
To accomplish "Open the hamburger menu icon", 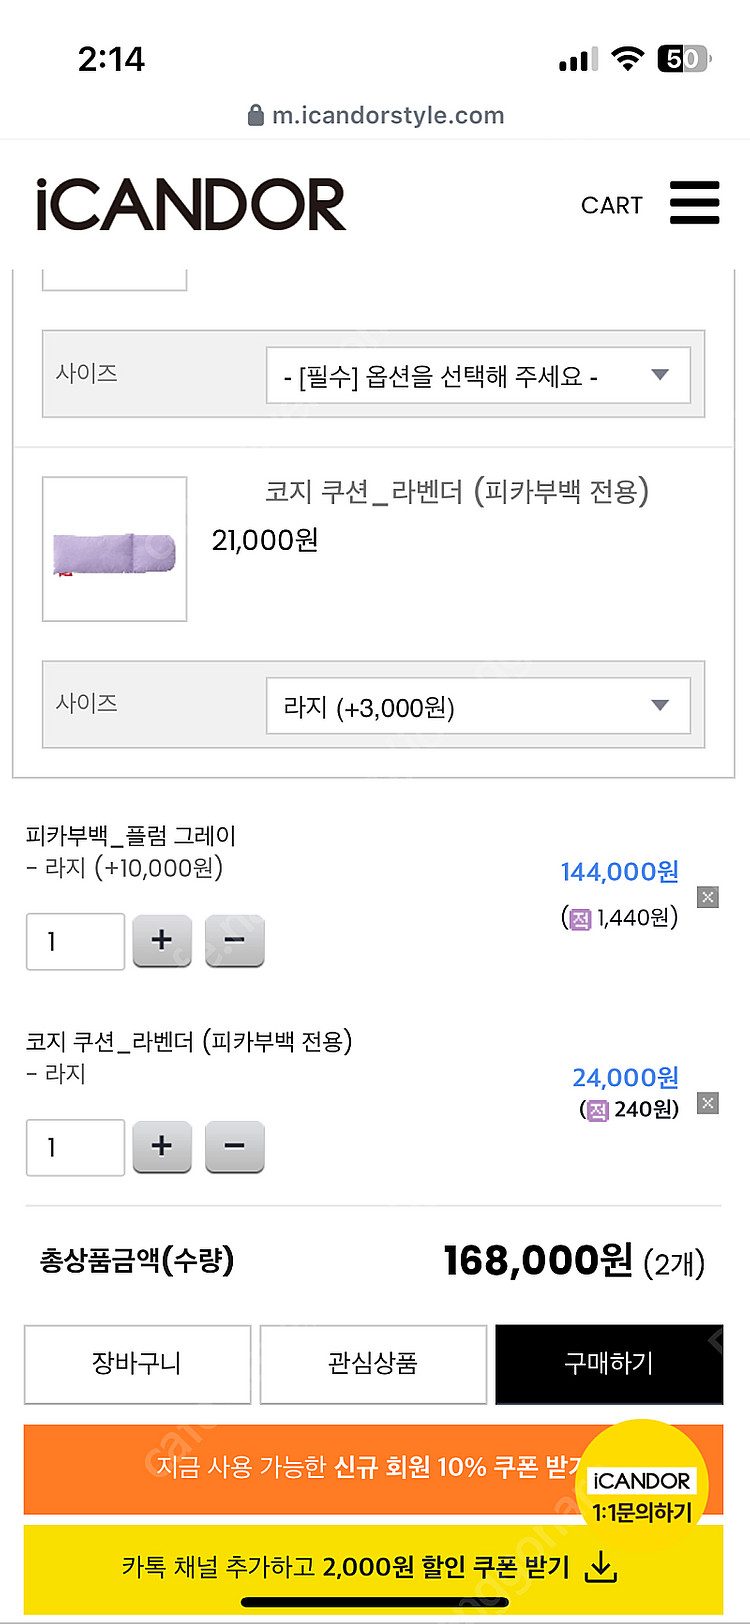I will coord(694,203).
